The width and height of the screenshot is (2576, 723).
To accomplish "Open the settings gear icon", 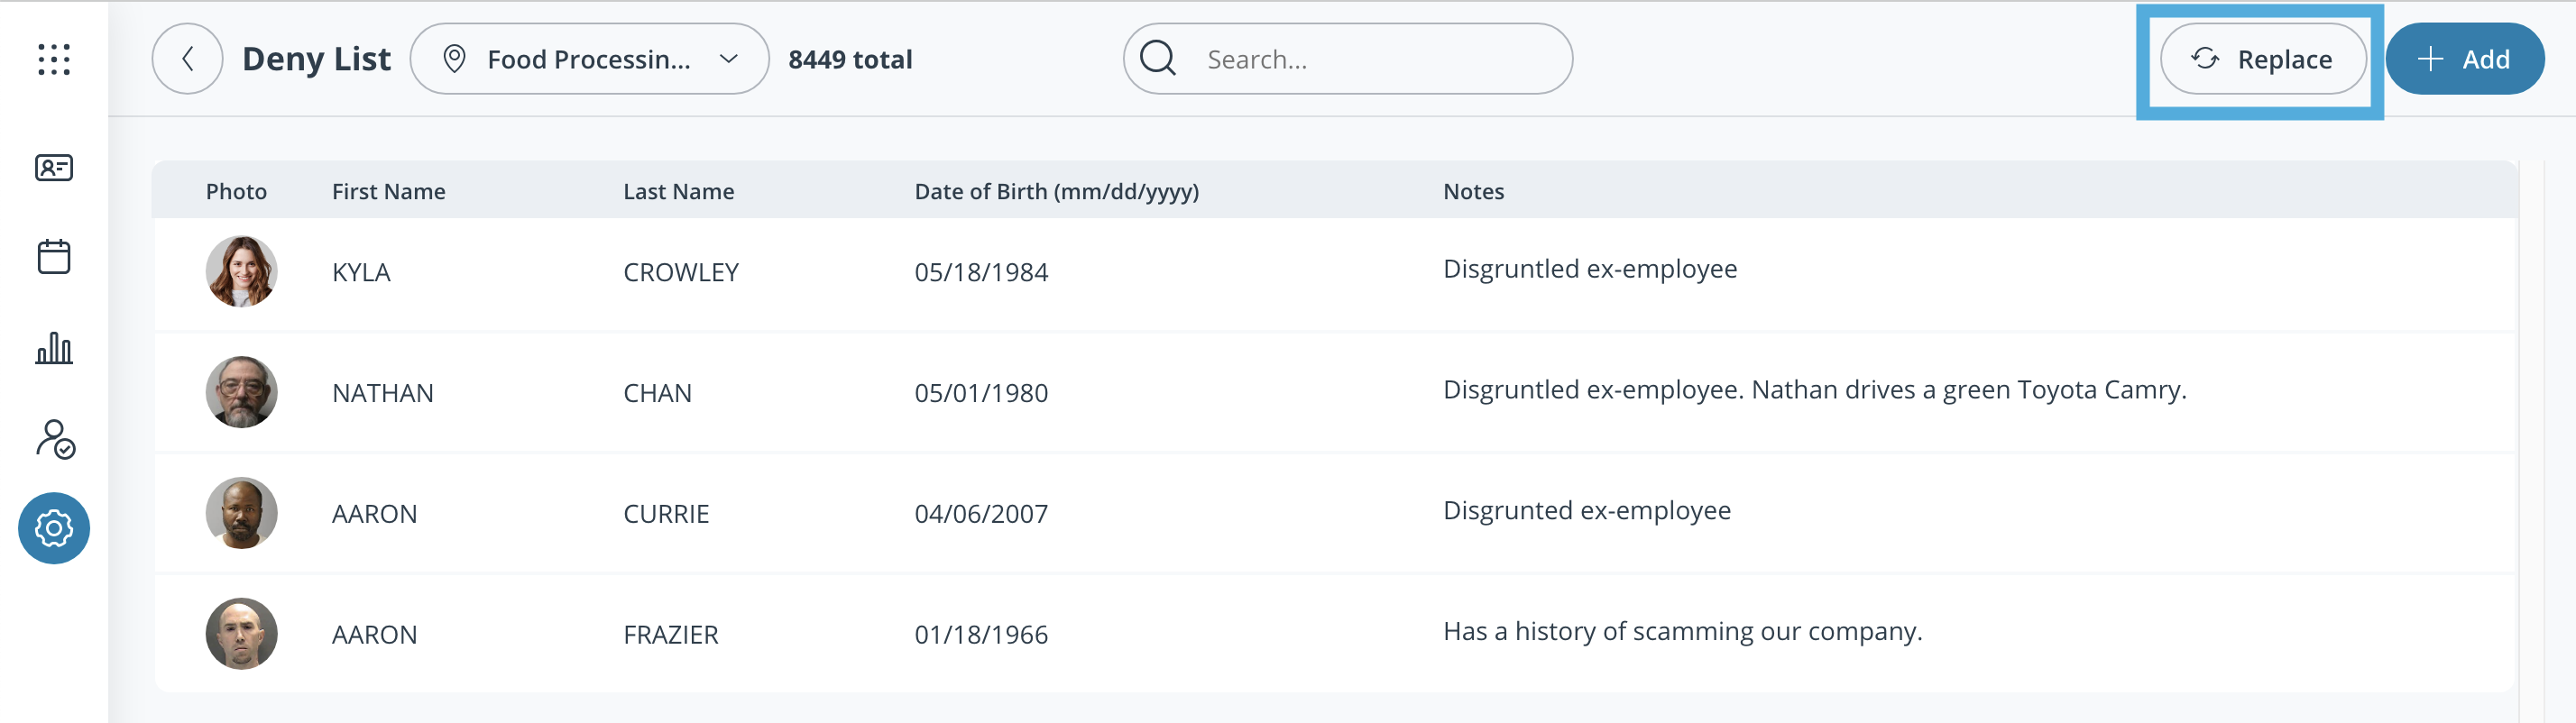I will pos(54,528).
